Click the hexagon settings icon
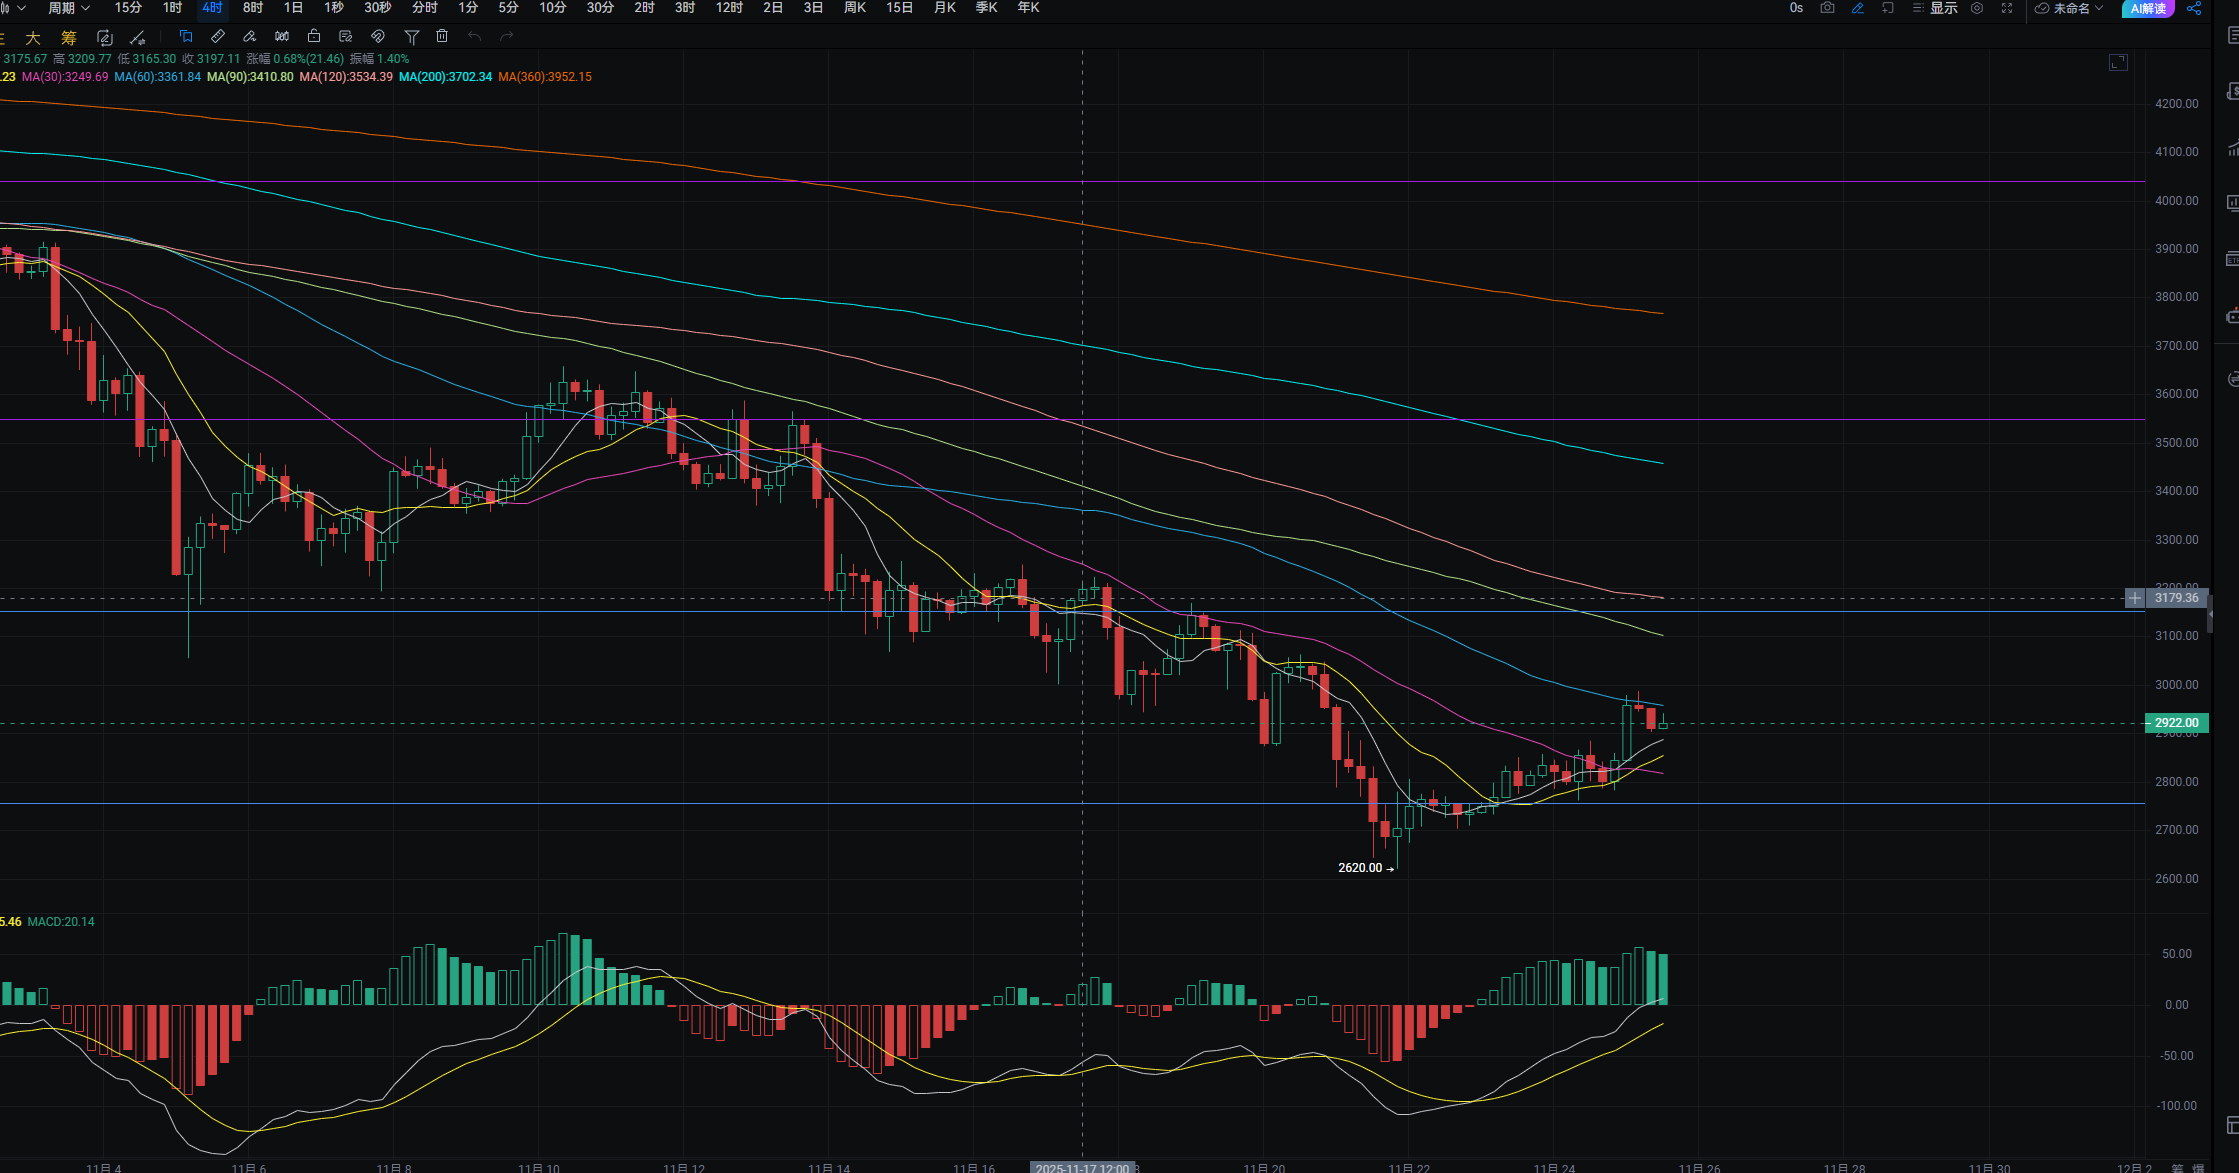This screenshot has height=1173, width=2239. pos(1977,8)
